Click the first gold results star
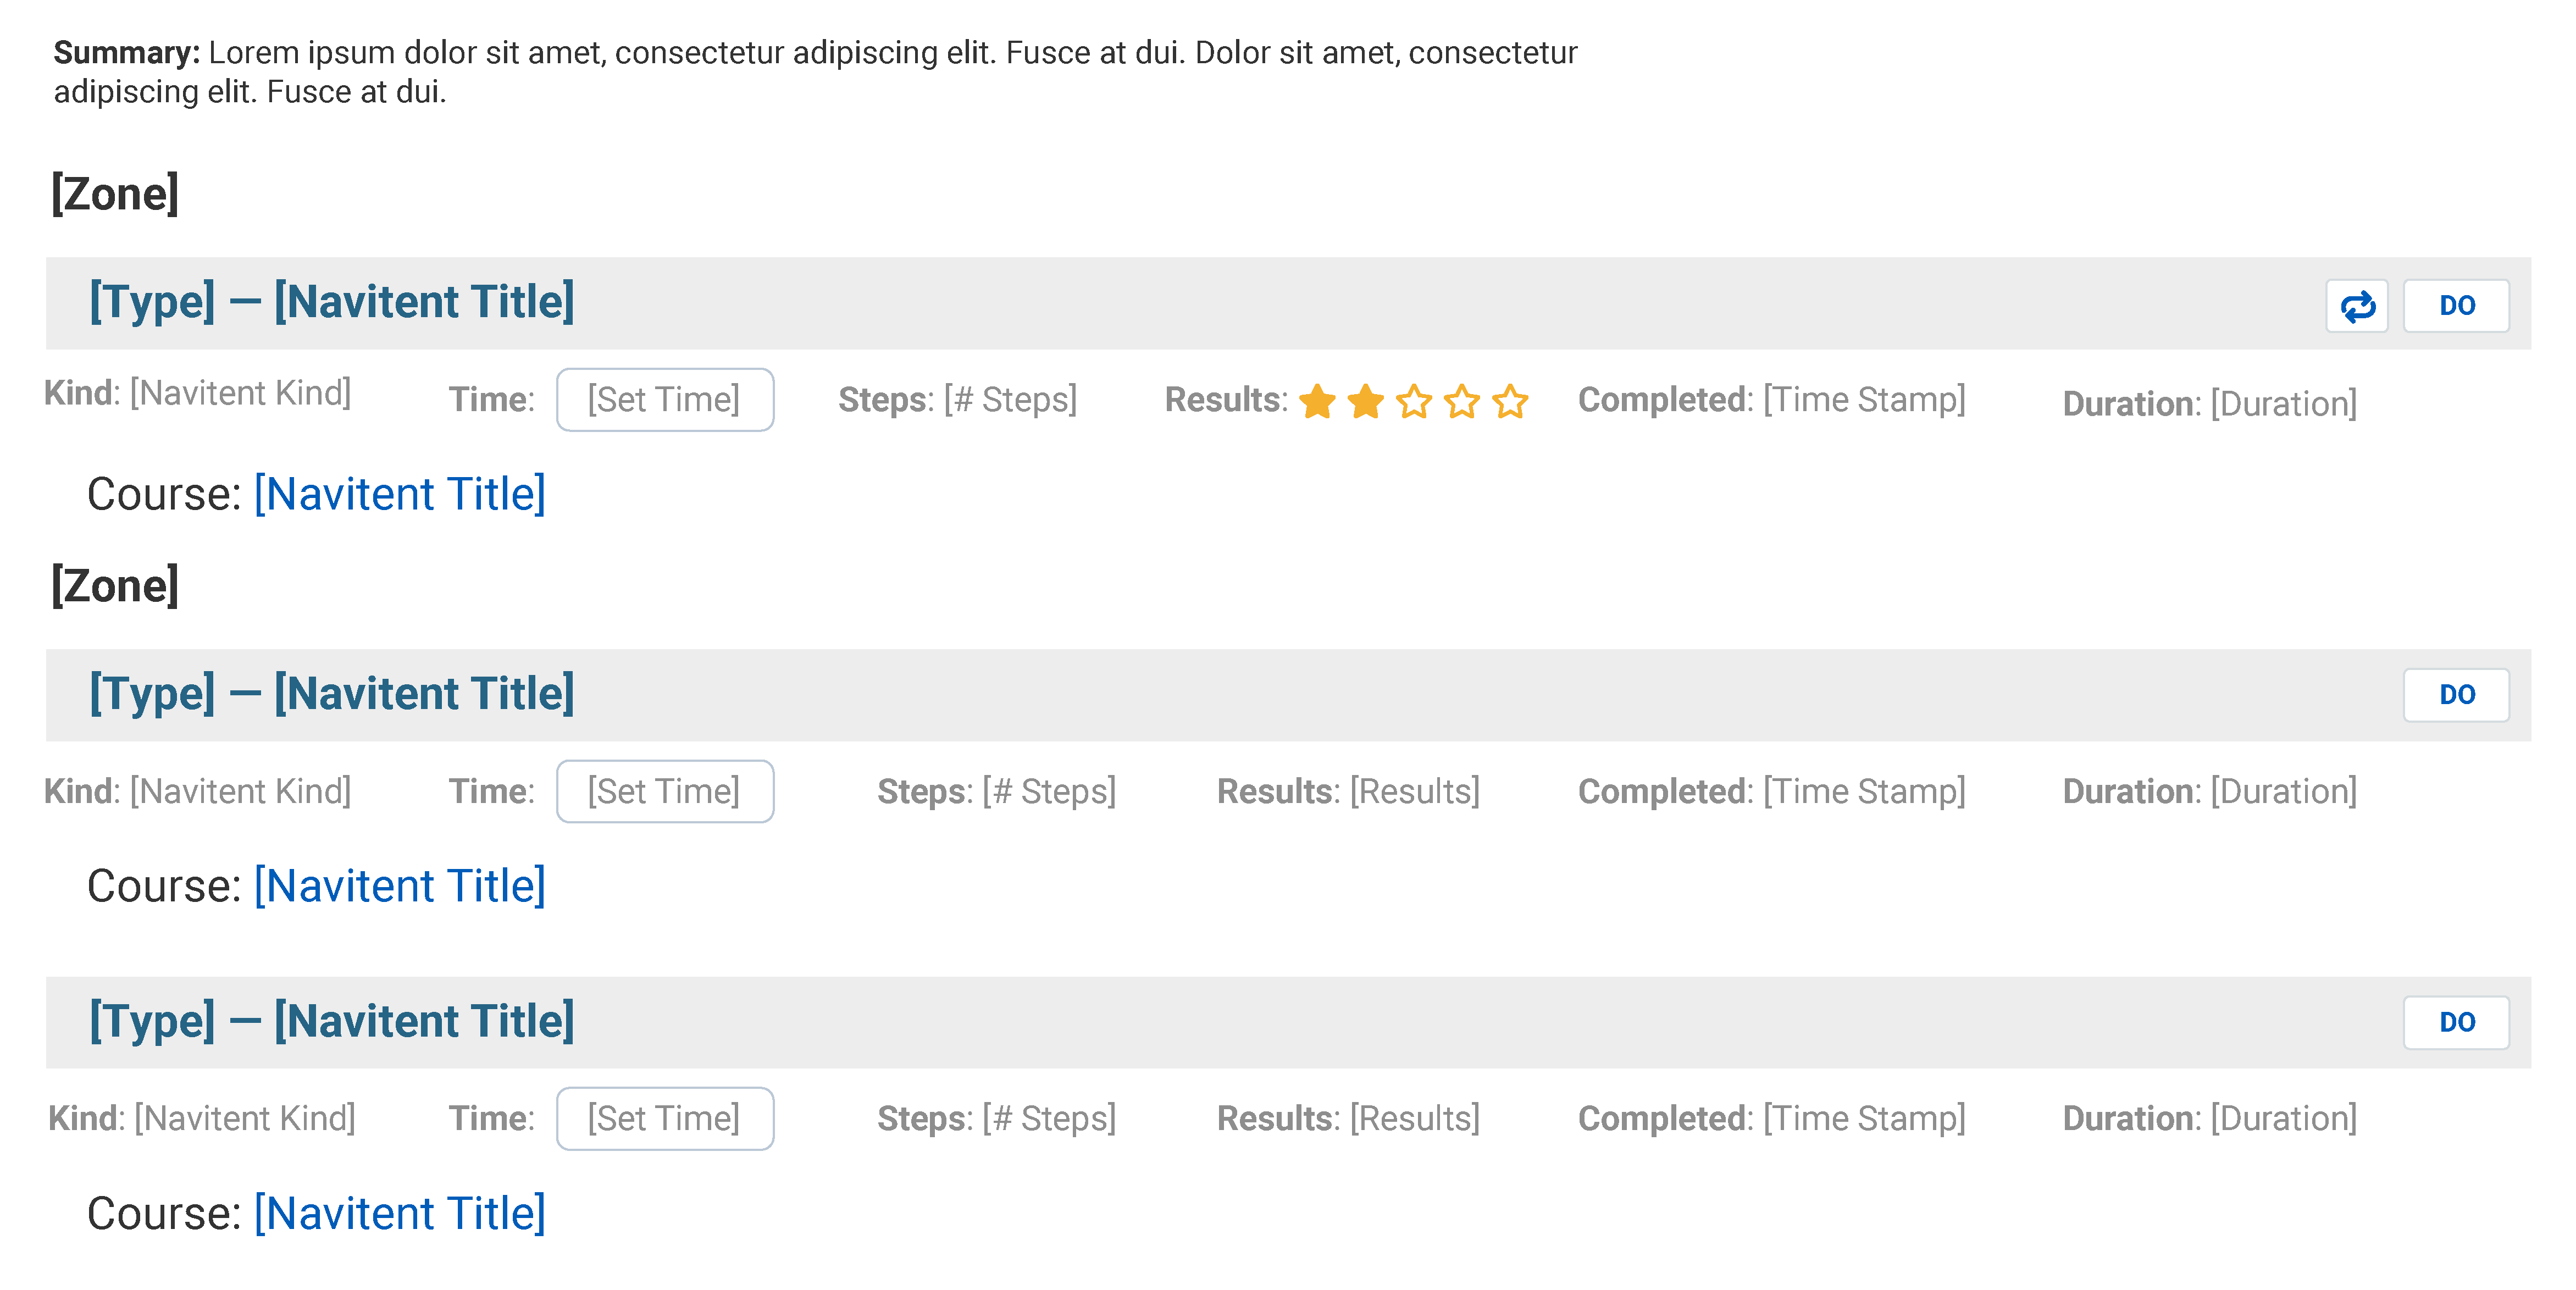The height and width of the screenshot is (1290, 2576). 1317,402
